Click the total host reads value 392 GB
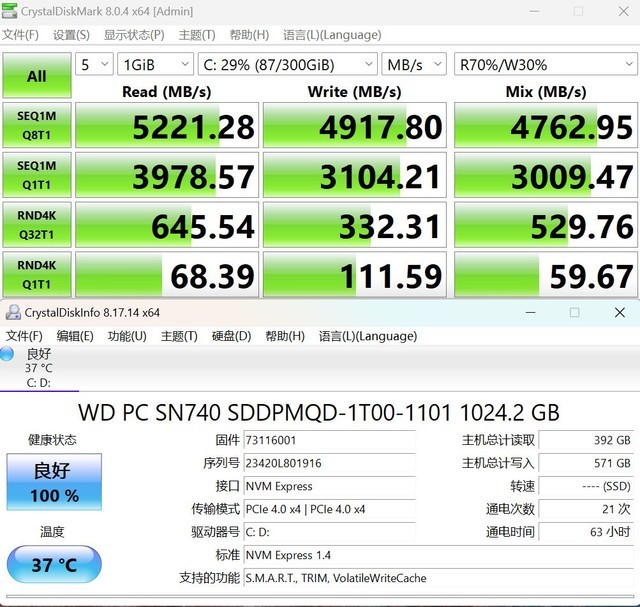 [586, 440]
